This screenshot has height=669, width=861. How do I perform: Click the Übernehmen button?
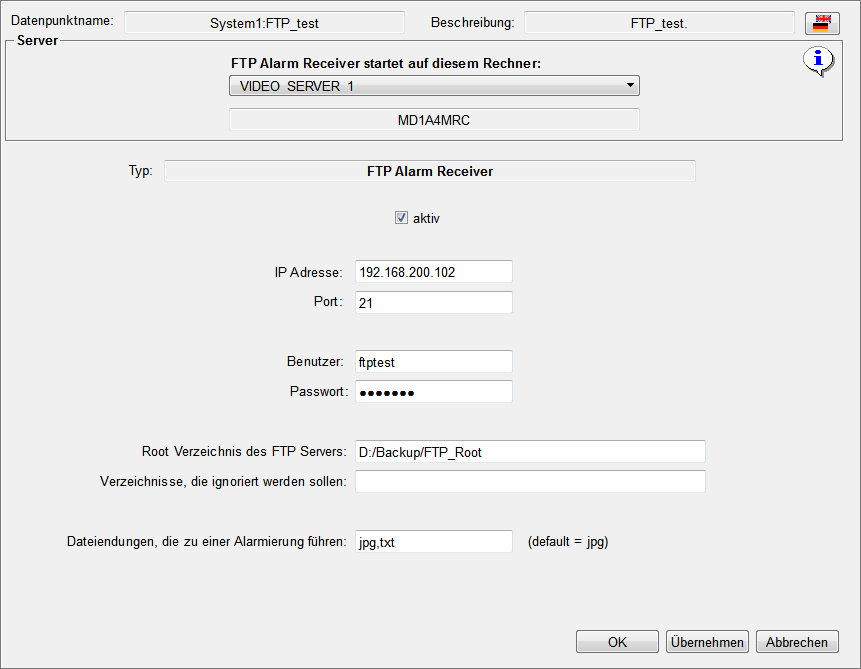click(707, 642)
